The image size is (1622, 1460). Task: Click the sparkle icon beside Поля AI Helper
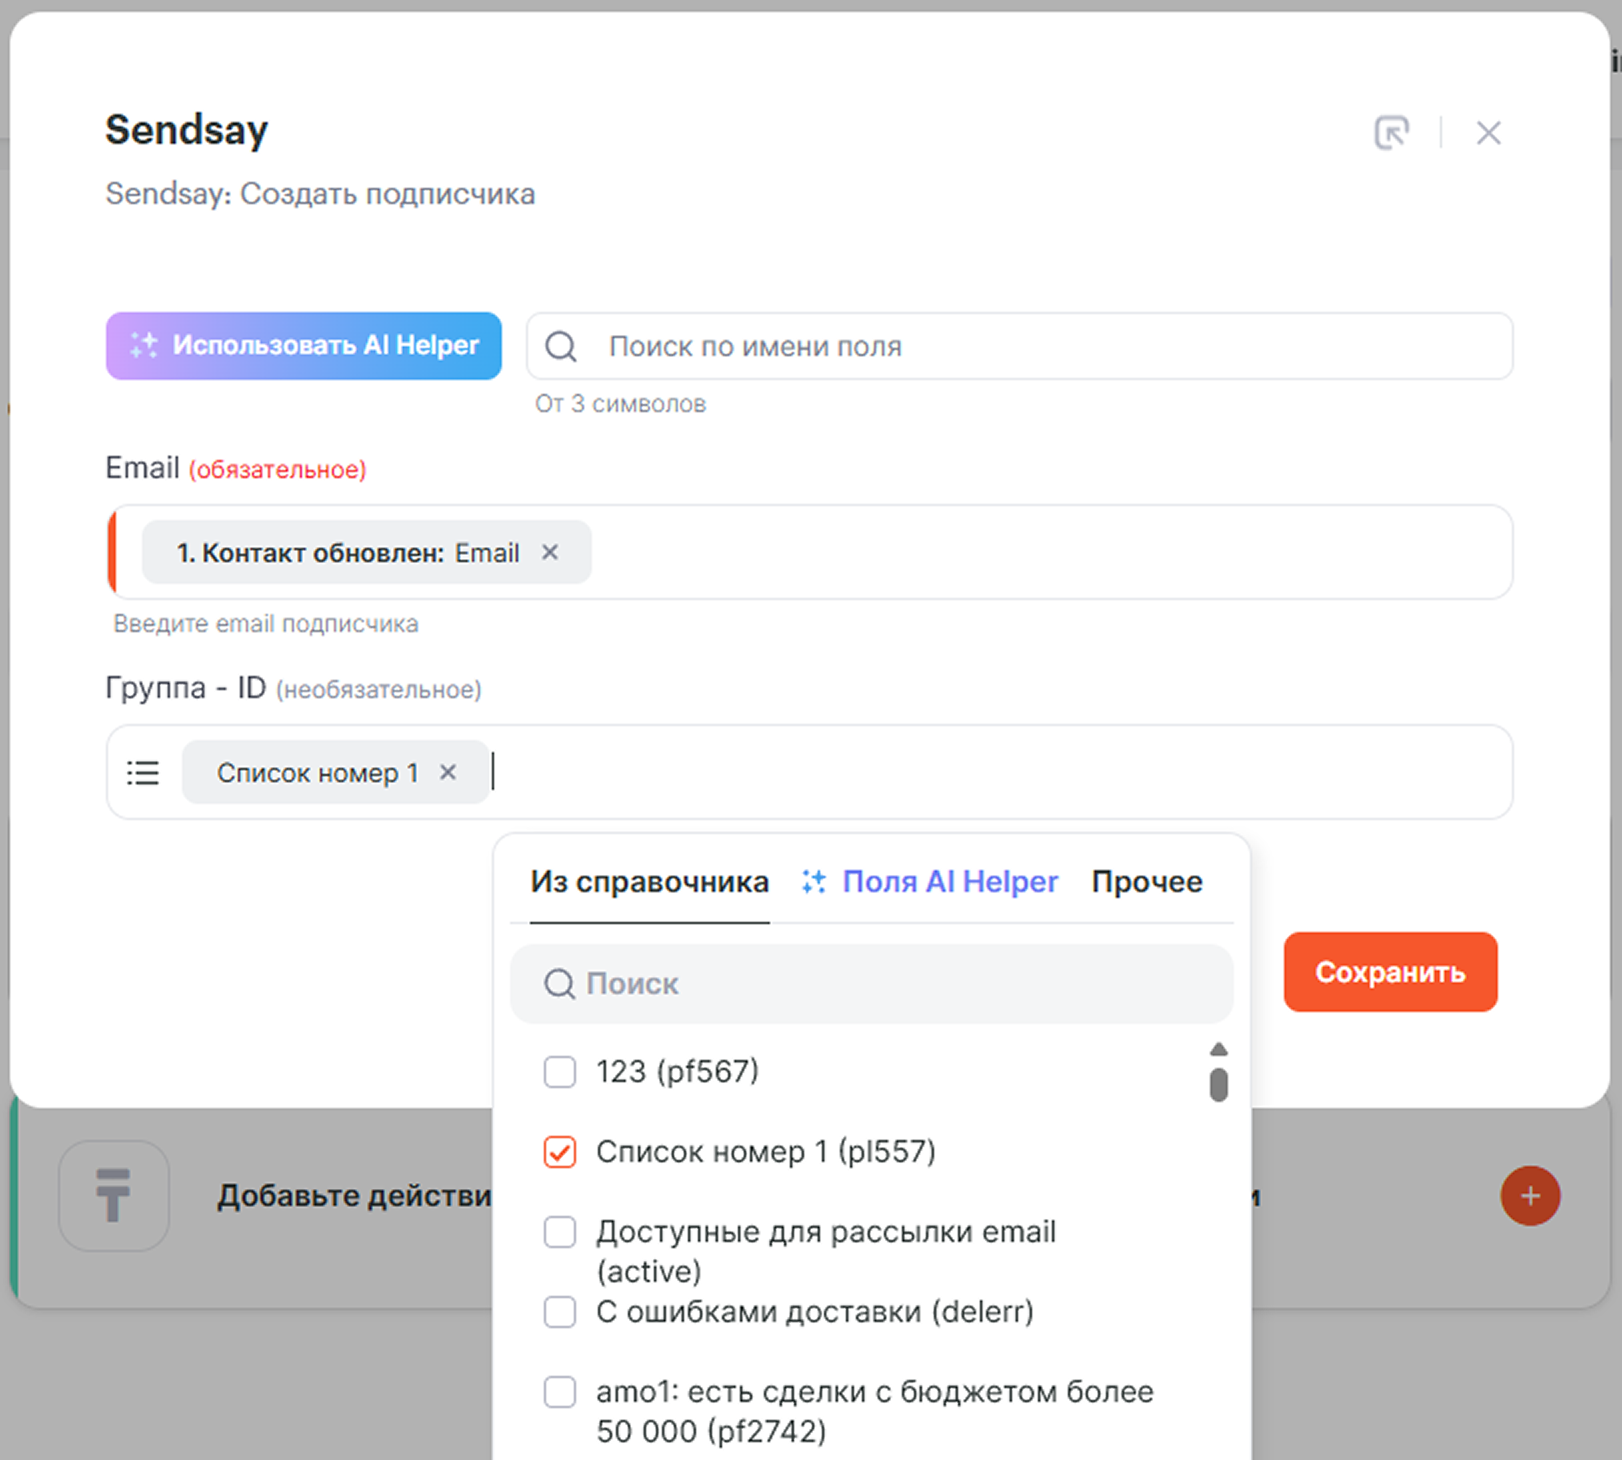813,882
